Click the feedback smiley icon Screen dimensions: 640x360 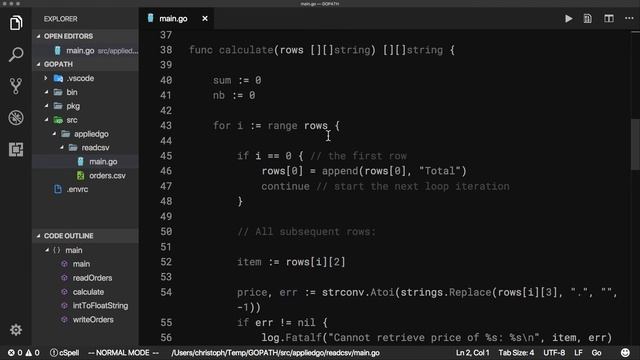pos(625,353)
